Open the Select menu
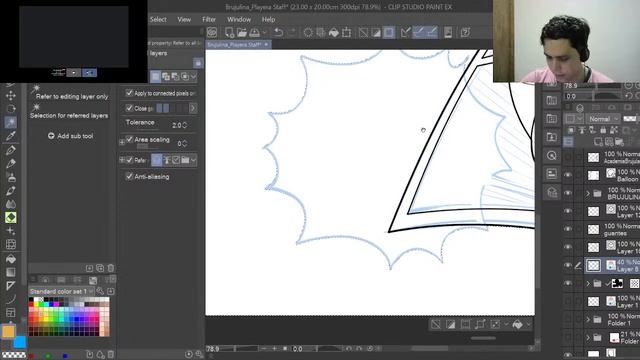The width and height of the screenshot is (640, 360). click(158, 19)
